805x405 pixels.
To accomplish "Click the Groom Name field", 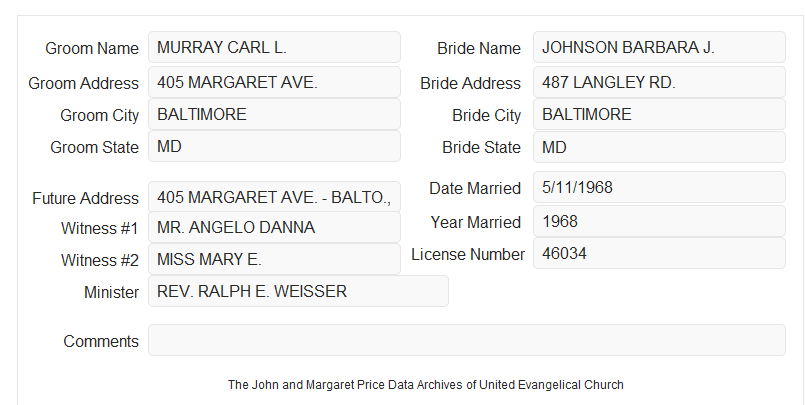I will (274, 47).
